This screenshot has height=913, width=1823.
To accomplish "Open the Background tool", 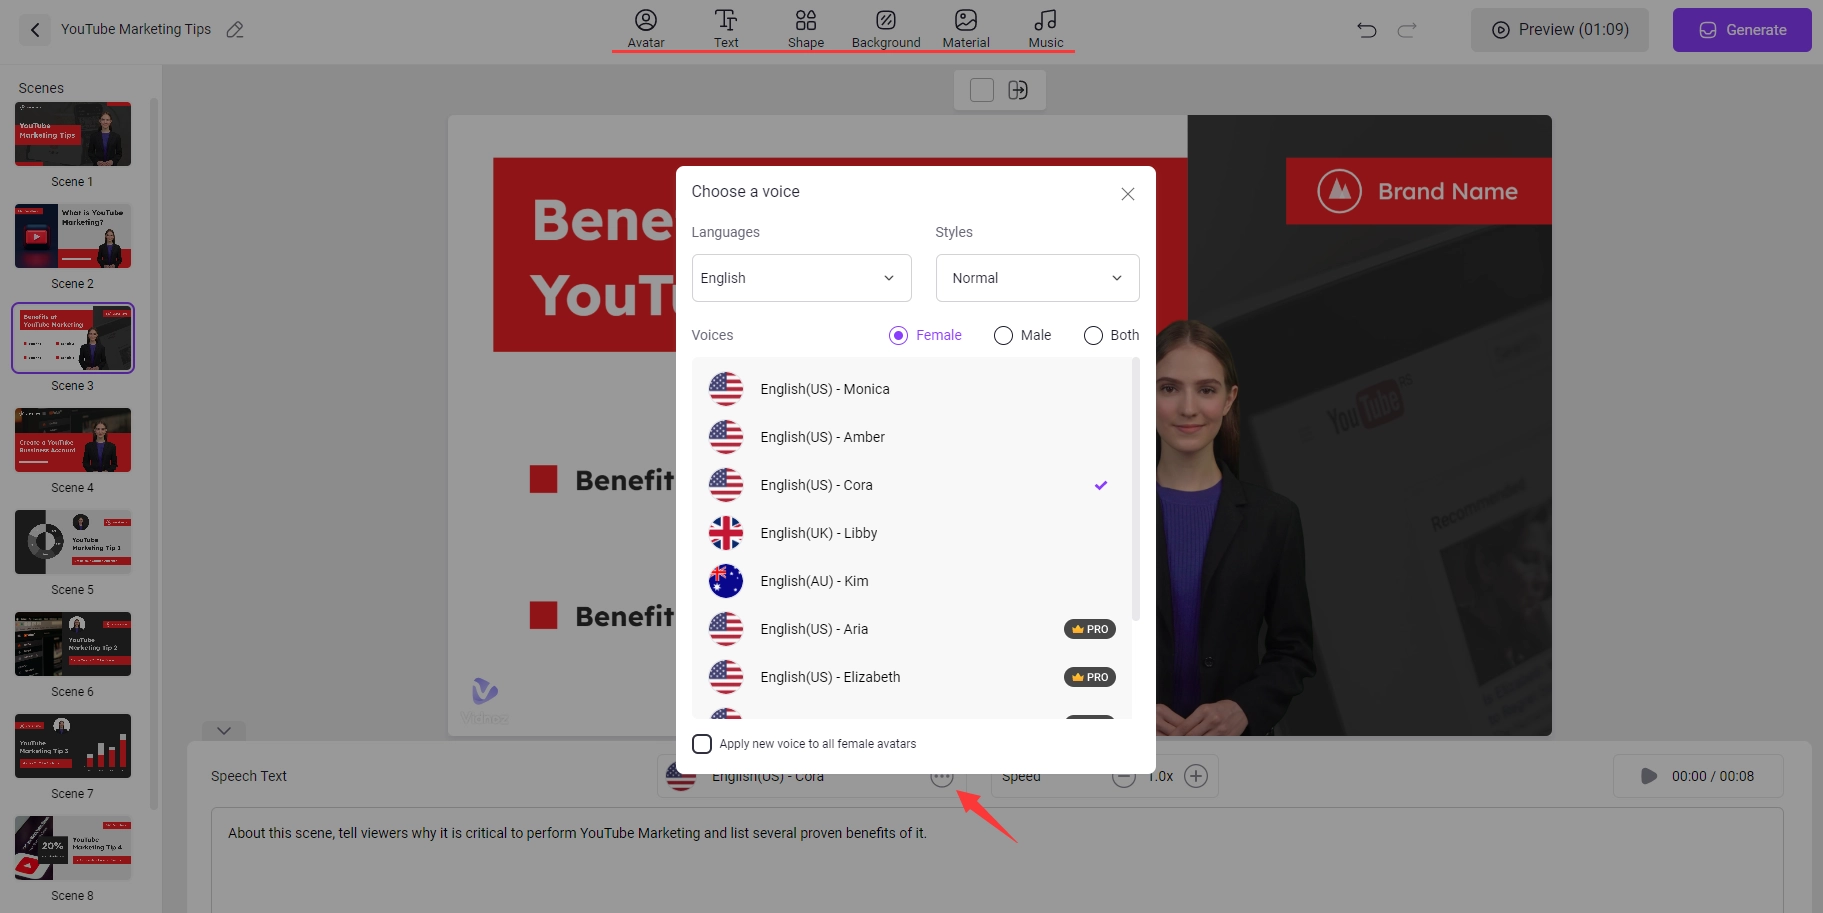I will click(x=885, y=28).
